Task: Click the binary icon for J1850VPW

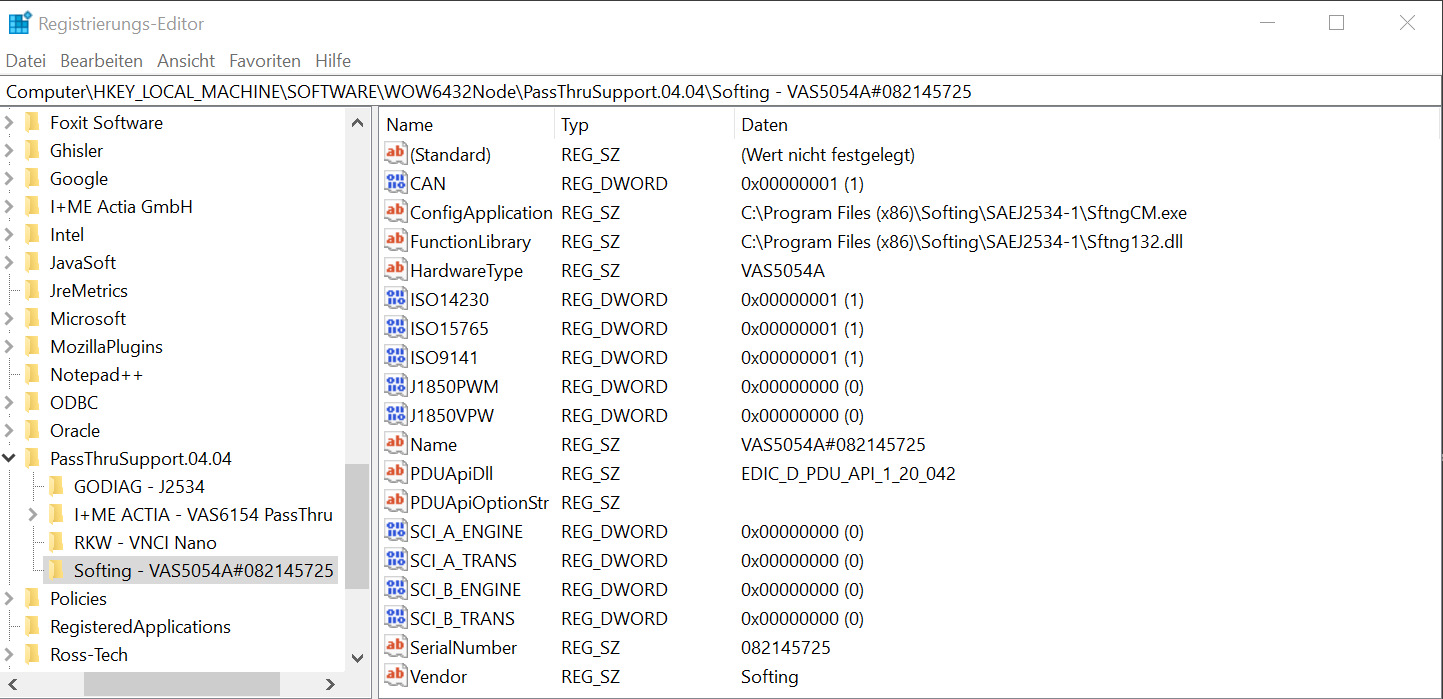Action: [396, 416]
